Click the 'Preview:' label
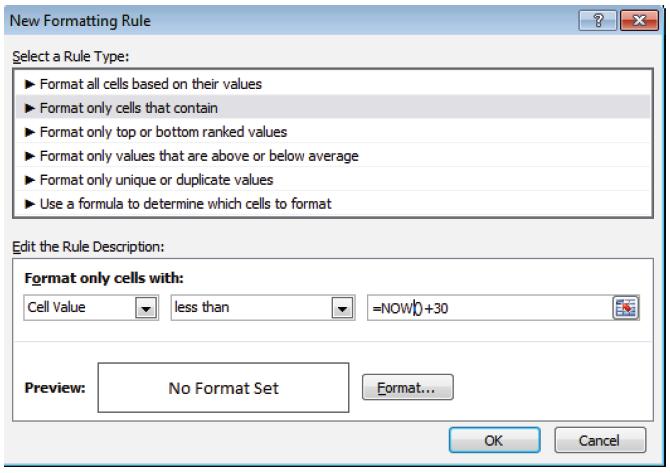Screen dimensions: 670x473 (x=55, y=388)
